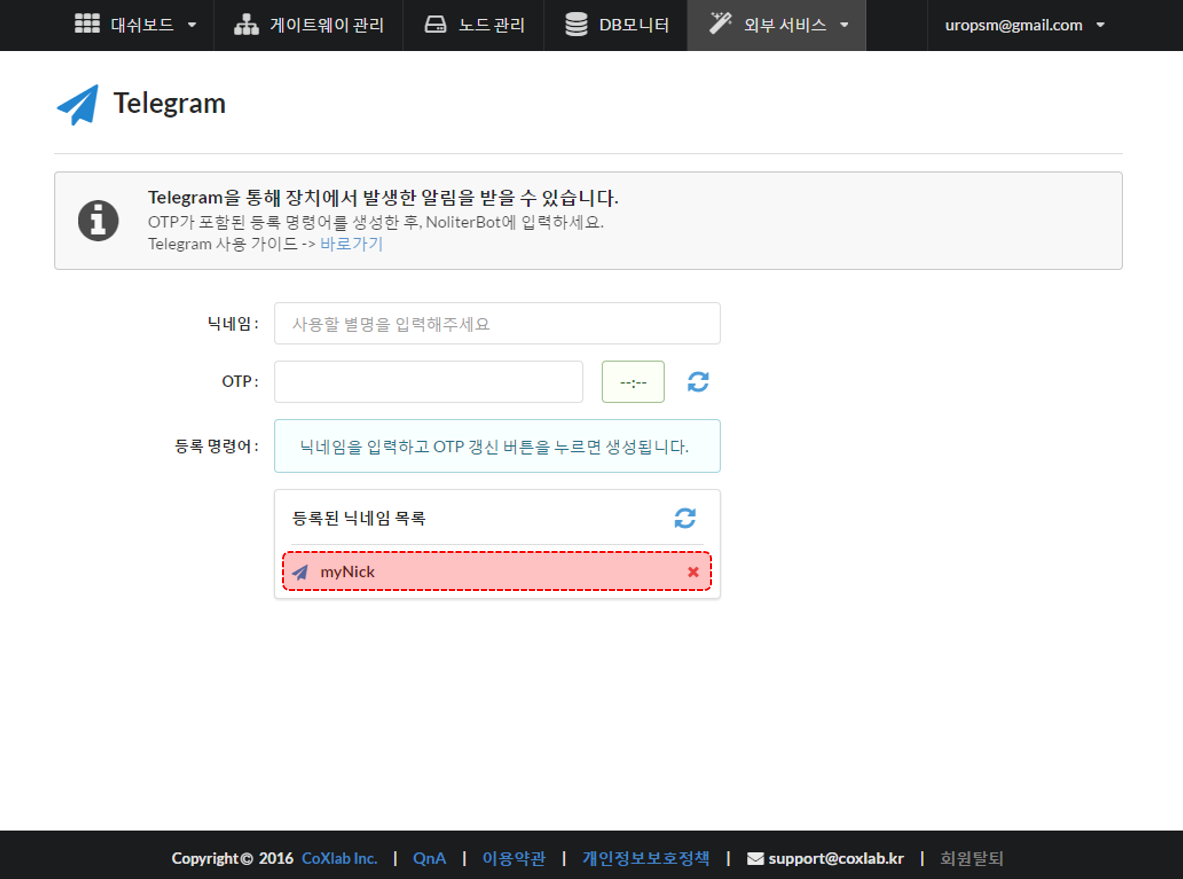Open the 외부 서비스 menu
This screenshot has width=1183, height=879.
777,25
